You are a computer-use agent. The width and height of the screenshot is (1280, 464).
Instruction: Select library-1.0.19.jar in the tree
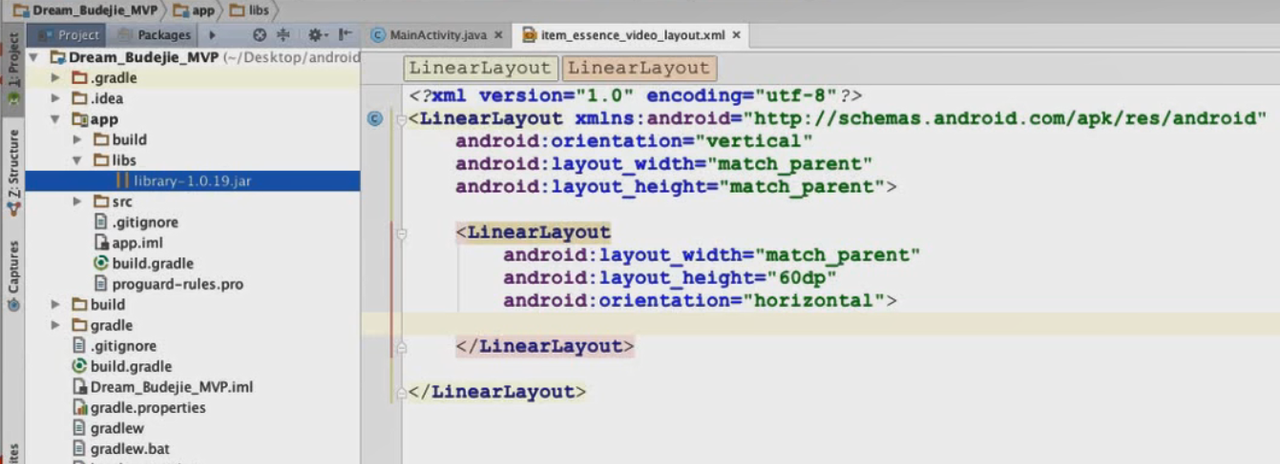[x=191, y=181]
